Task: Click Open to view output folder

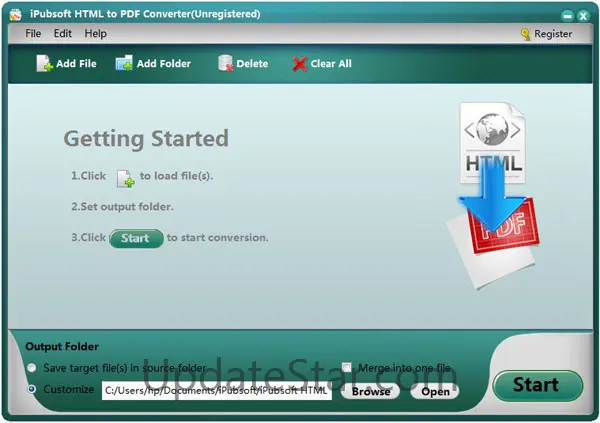Action: point(435,391)
